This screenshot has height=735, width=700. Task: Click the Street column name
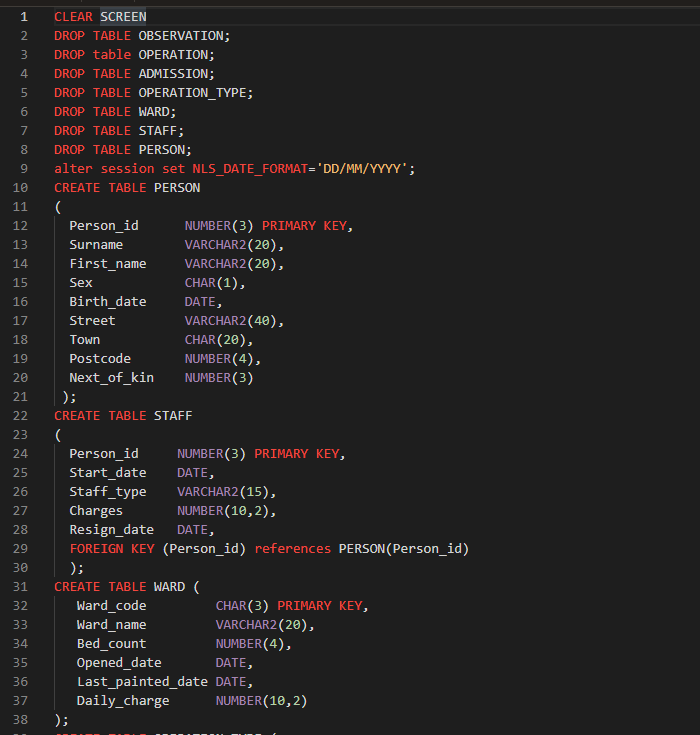point(92,321)
